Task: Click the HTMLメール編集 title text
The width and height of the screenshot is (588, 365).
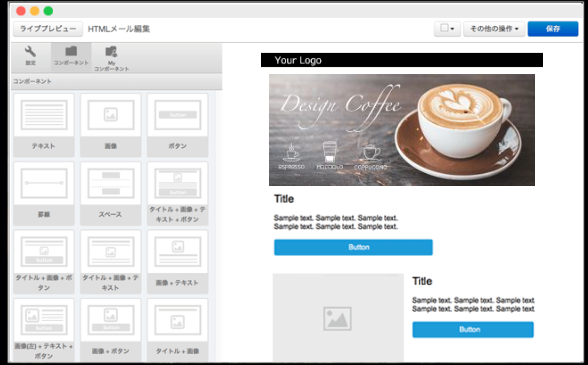Action: (x=119, y=29)
